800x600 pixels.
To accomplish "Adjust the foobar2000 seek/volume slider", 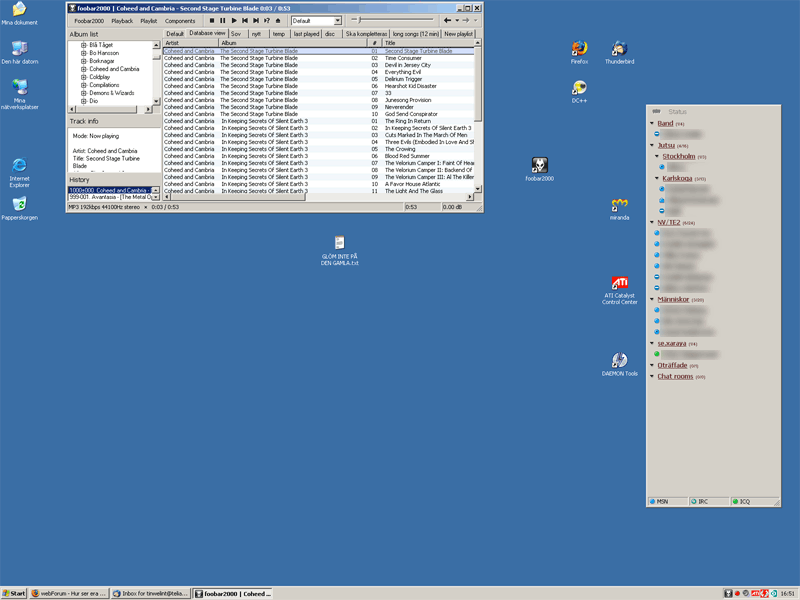I will click(392, 20).
